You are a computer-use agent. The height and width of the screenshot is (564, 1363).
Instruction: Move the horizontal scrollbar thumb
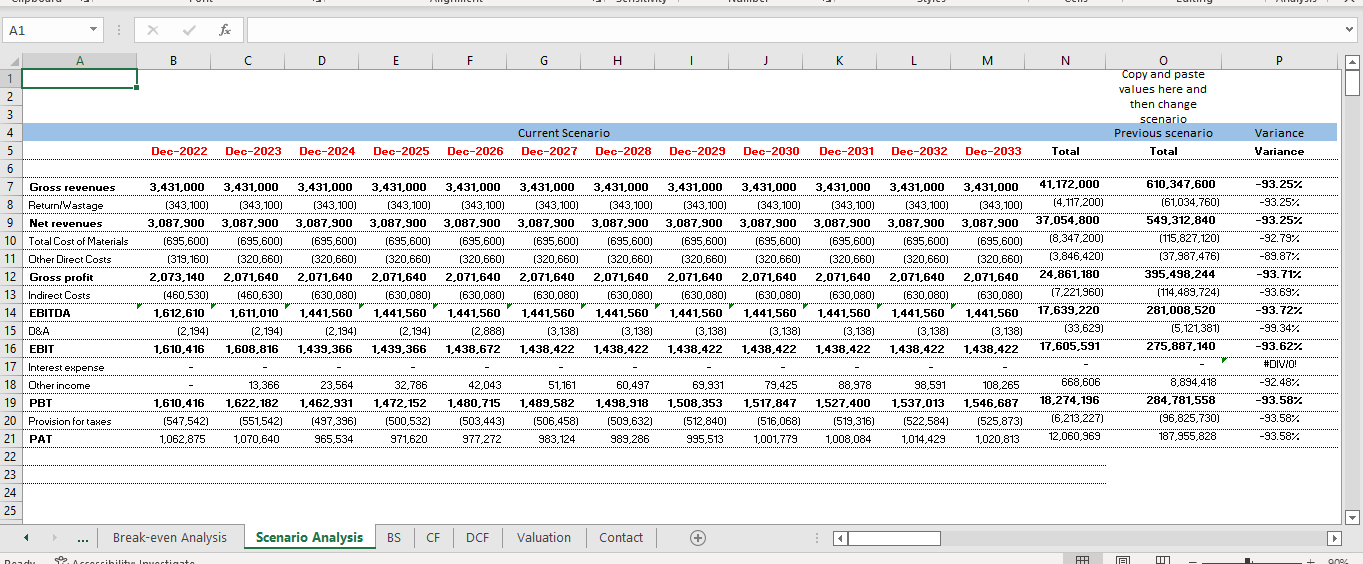(896, 539)
